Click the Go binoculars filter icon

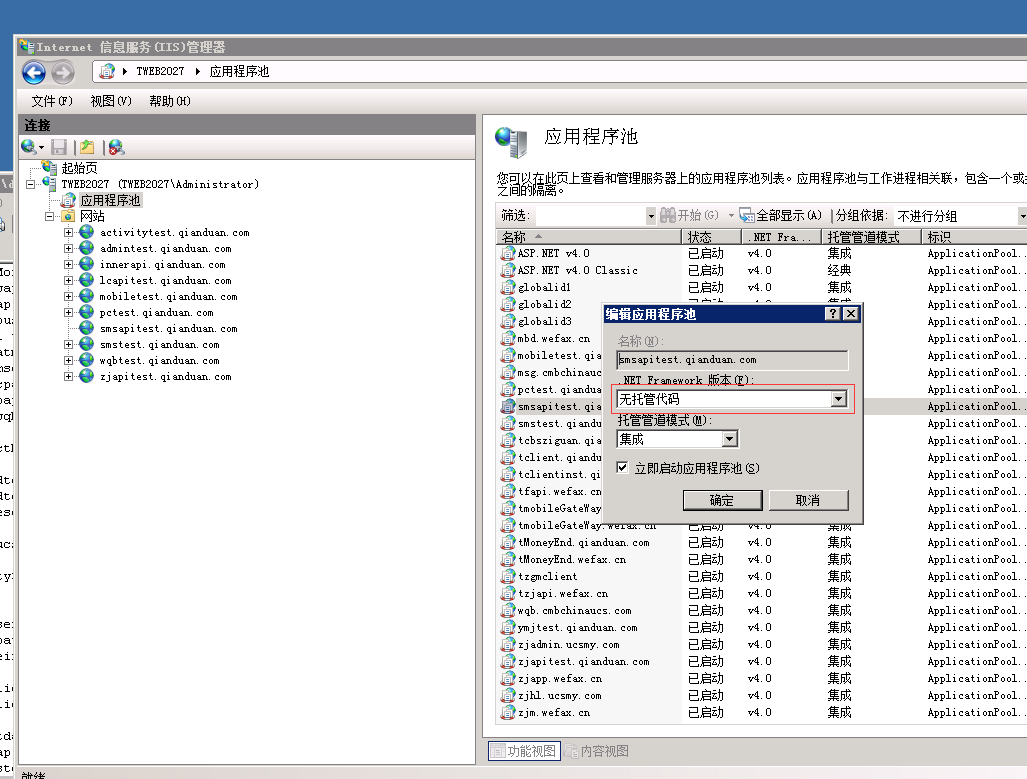[668, 215]
